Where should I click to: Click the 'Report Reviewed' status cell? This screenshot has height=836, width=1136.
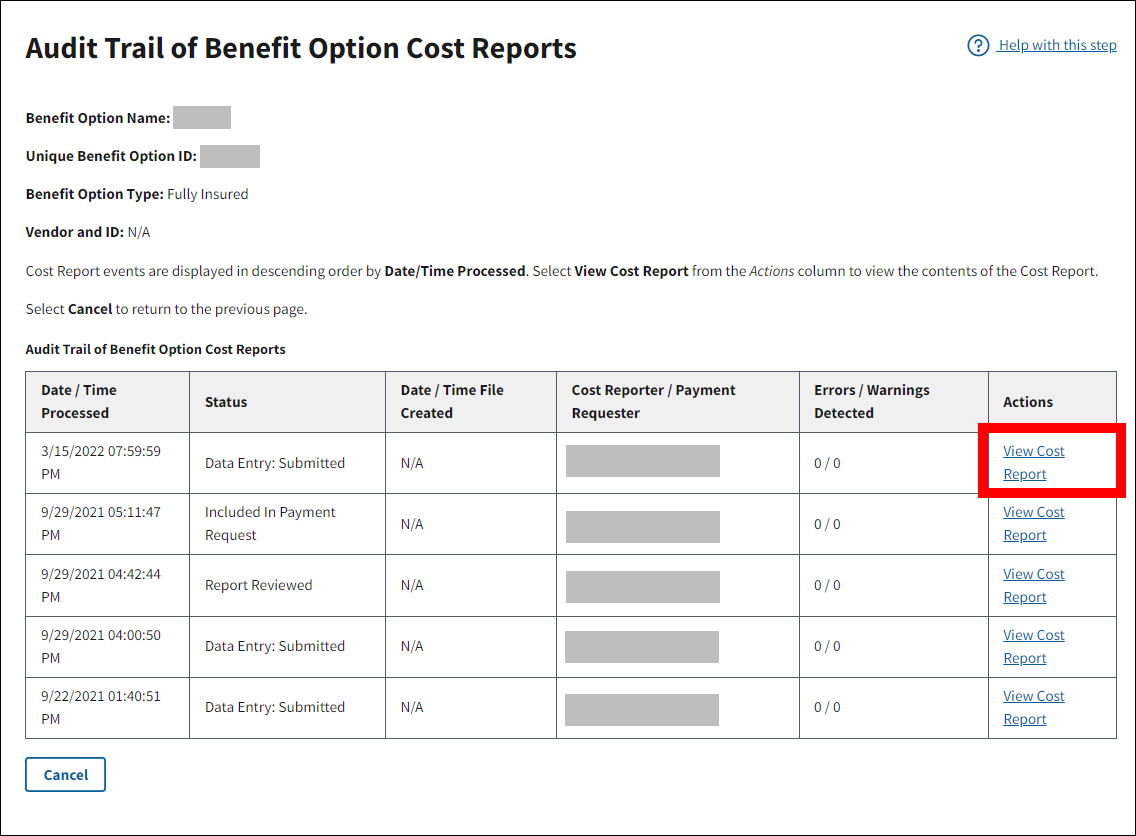(x=259, y=585)
